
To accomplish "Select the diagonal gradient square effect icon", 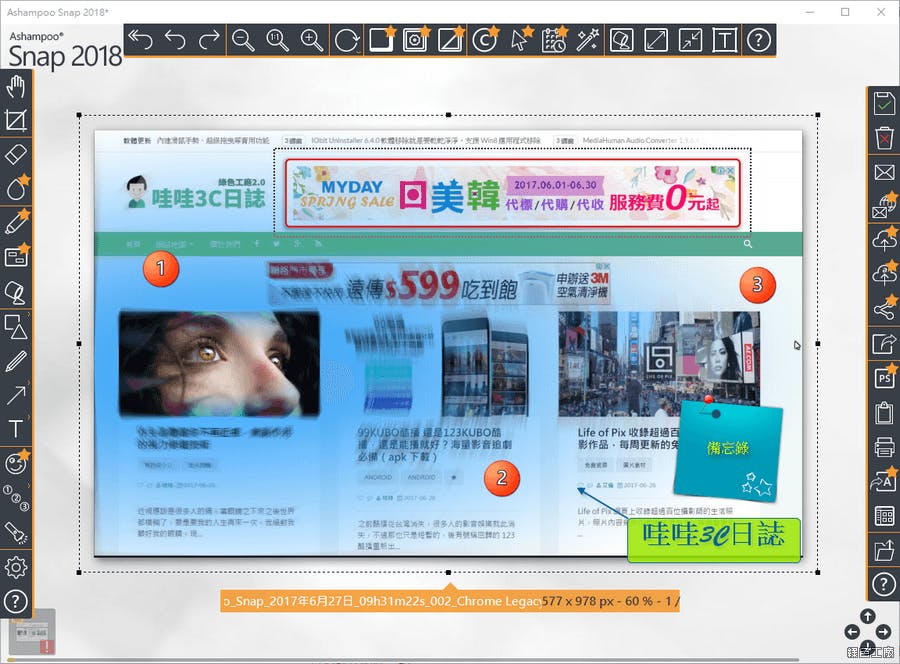I will click(451, 40).
